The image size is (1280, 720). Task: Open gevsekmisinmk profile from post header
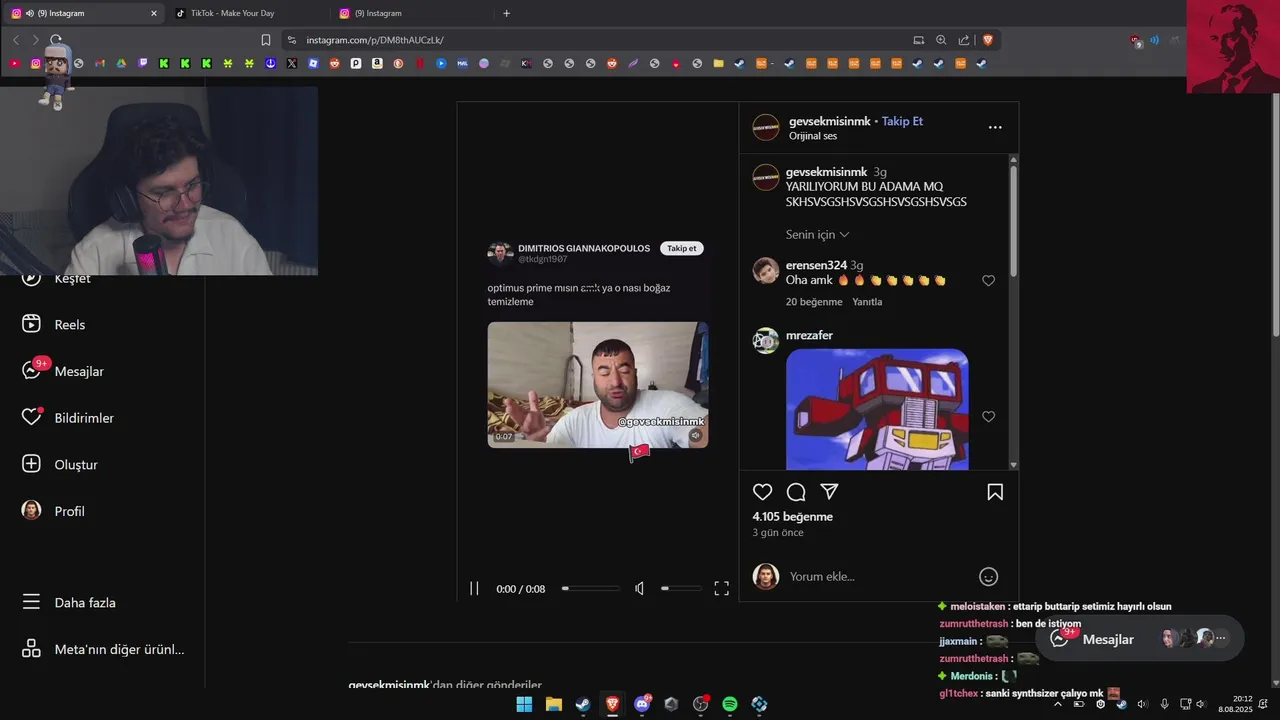(829, 121)
